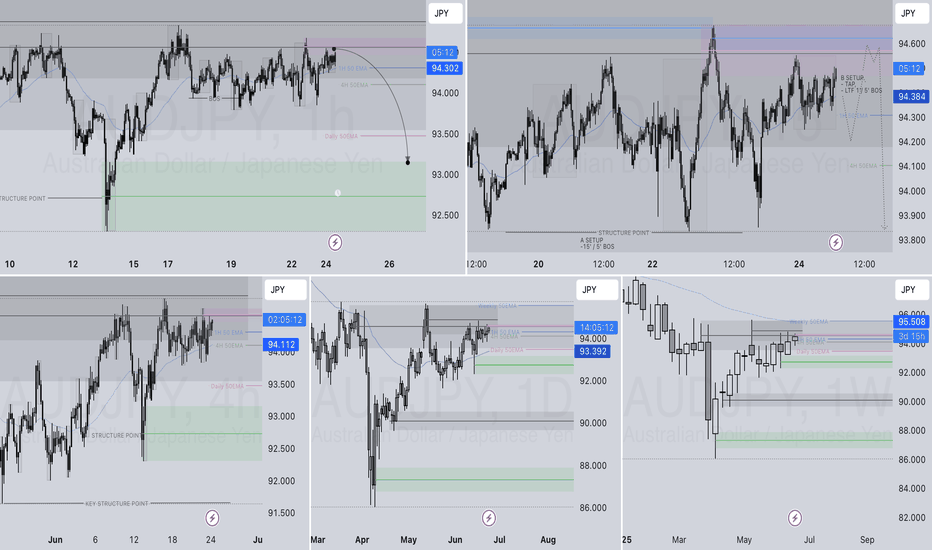
Task: Click Apr on the 1D chart time axis
Action: pos(362,540)
